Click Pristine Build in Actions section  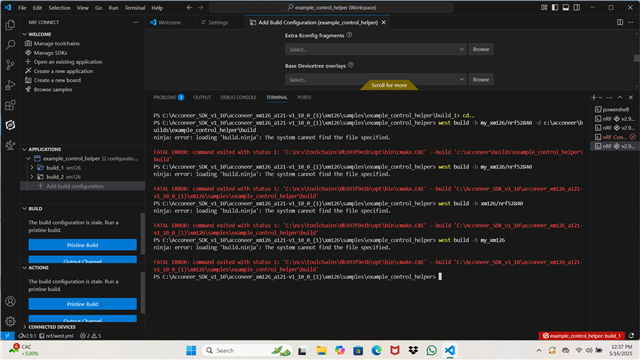click(x=82, y=304)
